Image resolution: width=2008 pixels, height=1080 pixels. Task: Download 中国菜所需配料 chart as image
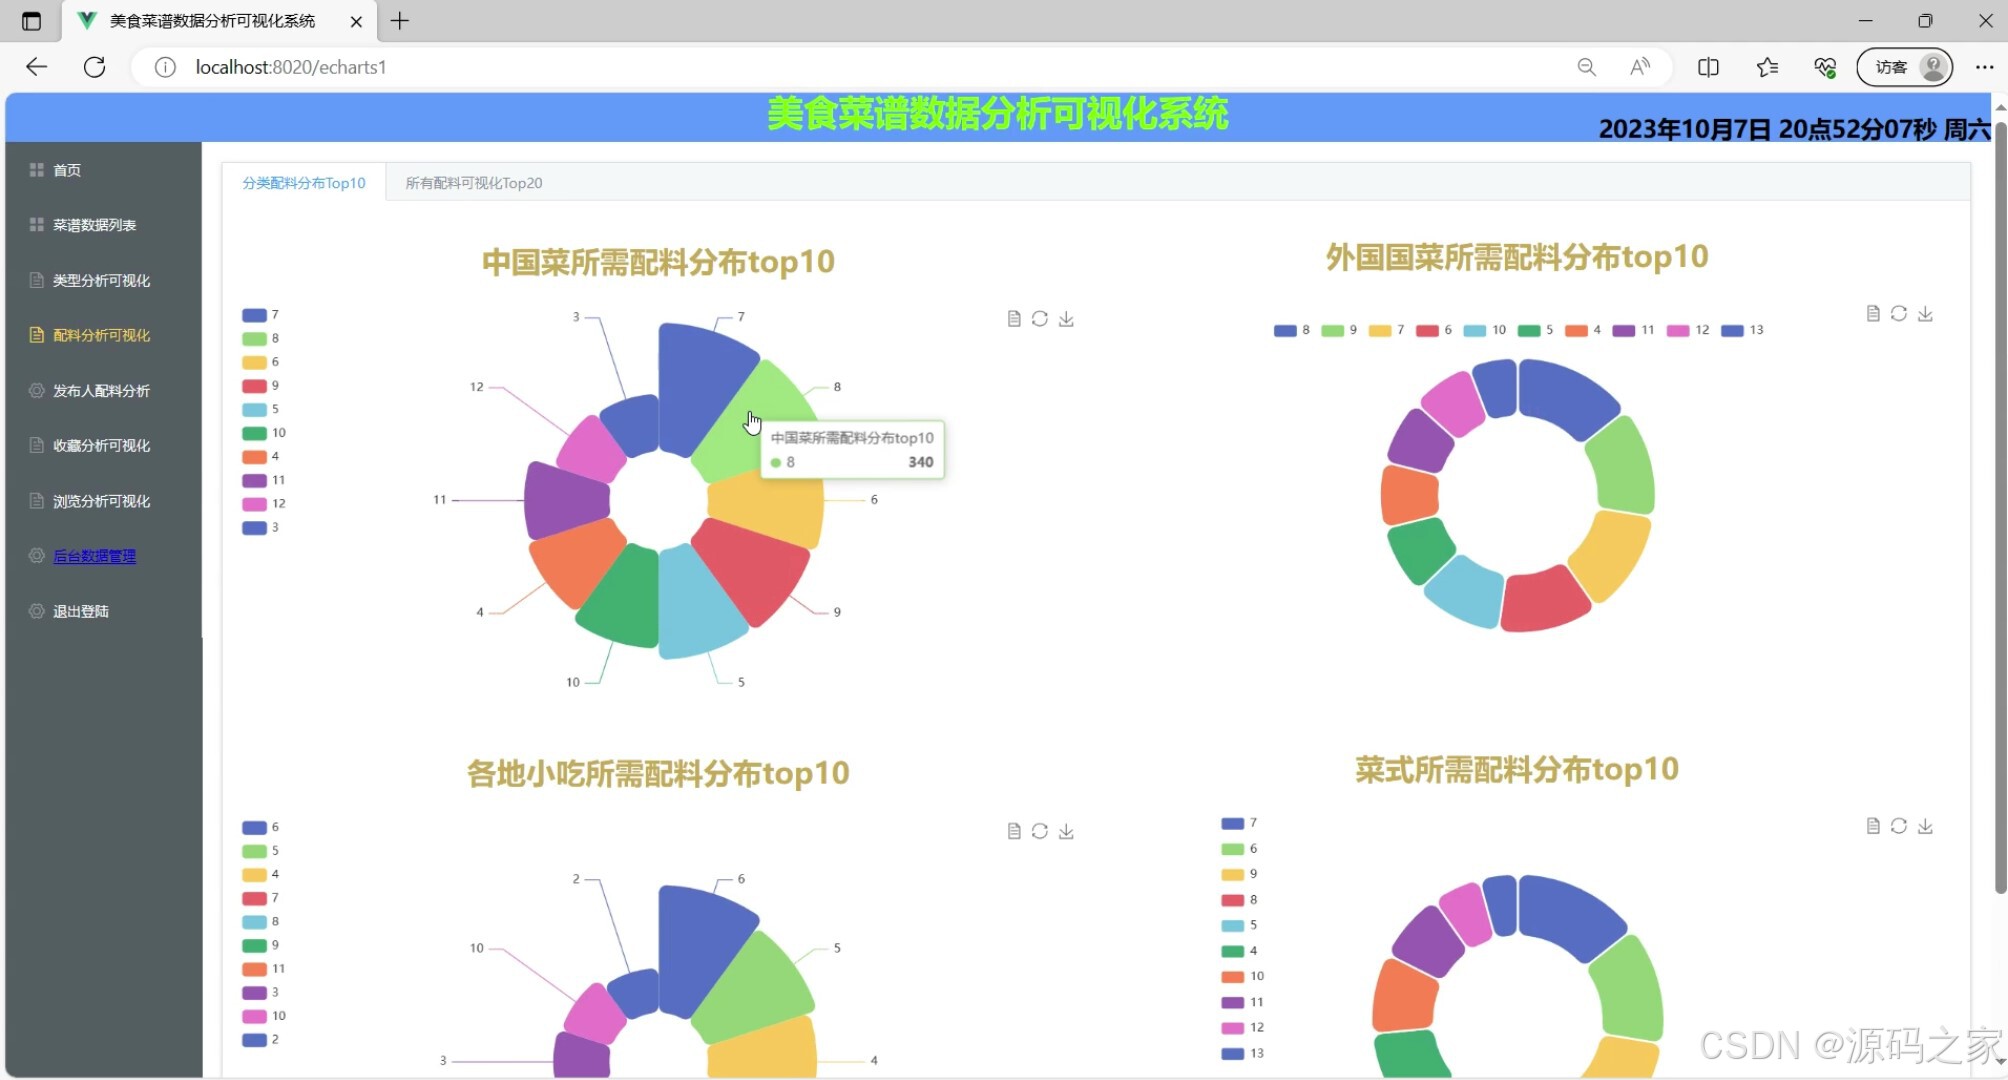click(1066, 318)
